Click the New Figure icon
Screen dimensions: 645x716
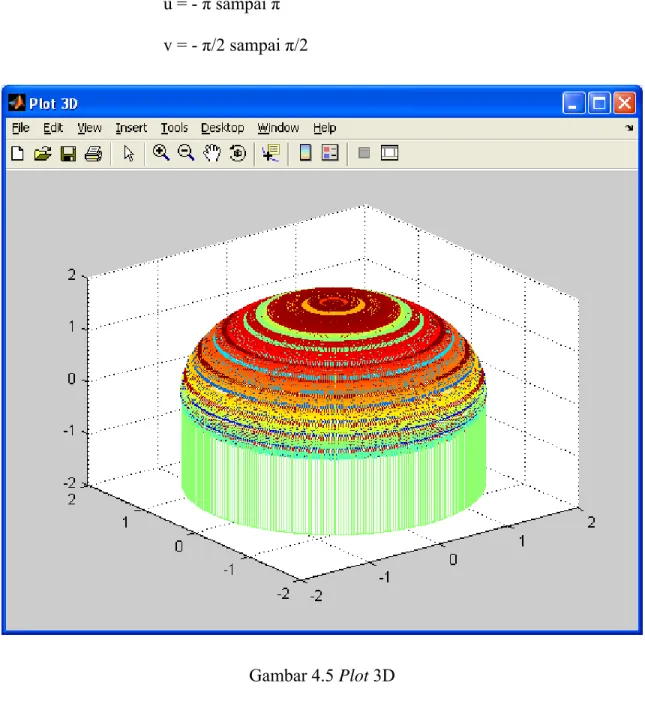(17, 153)
